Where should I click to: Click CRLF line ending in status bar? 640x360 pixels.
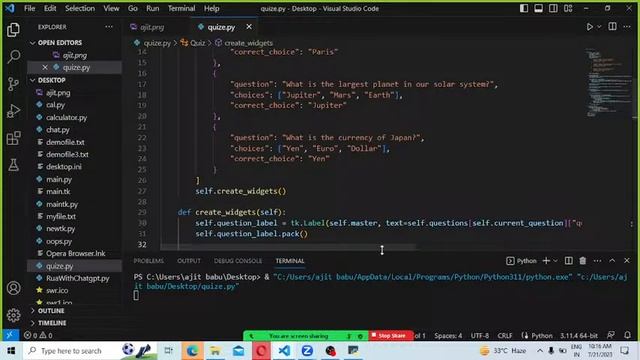tap(505, 336)
